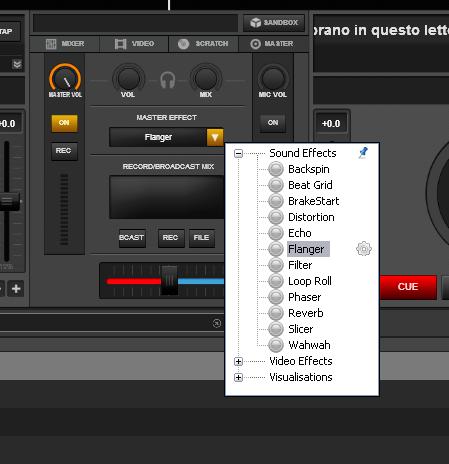Image resolution: width=449 pixels, height=464 pixels.
Task: Click the pin icon in effects popup
Action: (363, 153)
